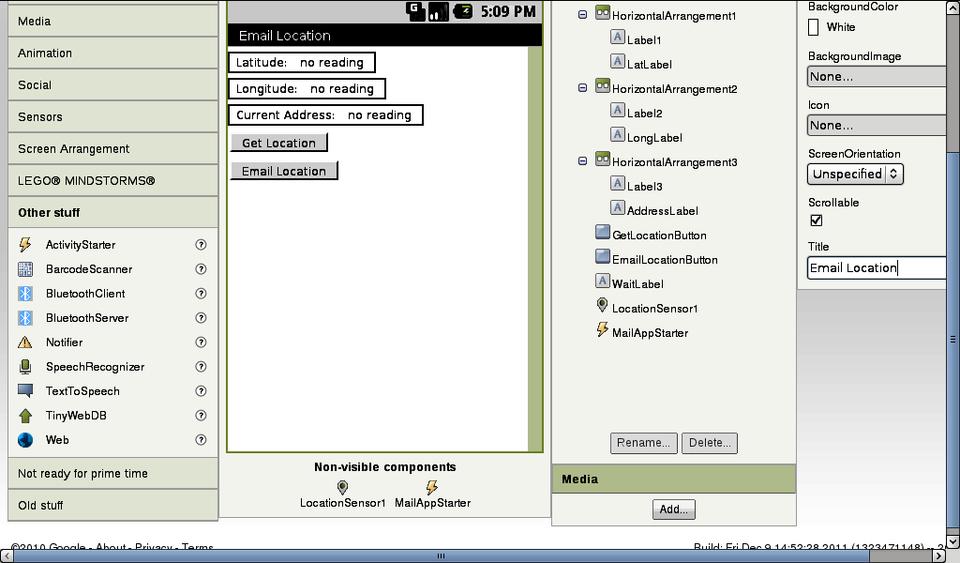Viewport: 960px width, 563px height.
Task: Open the ScreenOrientation dropdown
Action: tap(855, 174)
